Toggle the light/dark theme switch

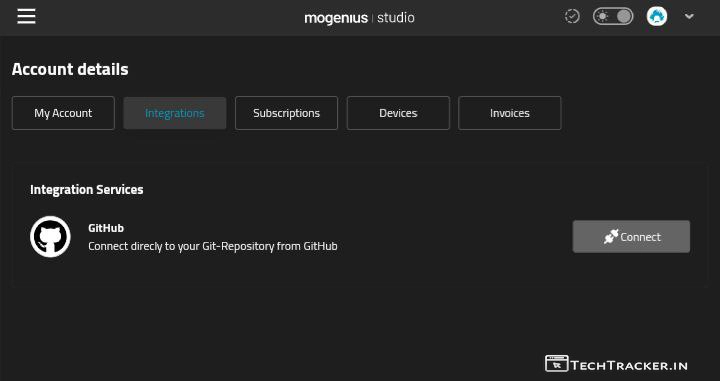click(613, 17)
